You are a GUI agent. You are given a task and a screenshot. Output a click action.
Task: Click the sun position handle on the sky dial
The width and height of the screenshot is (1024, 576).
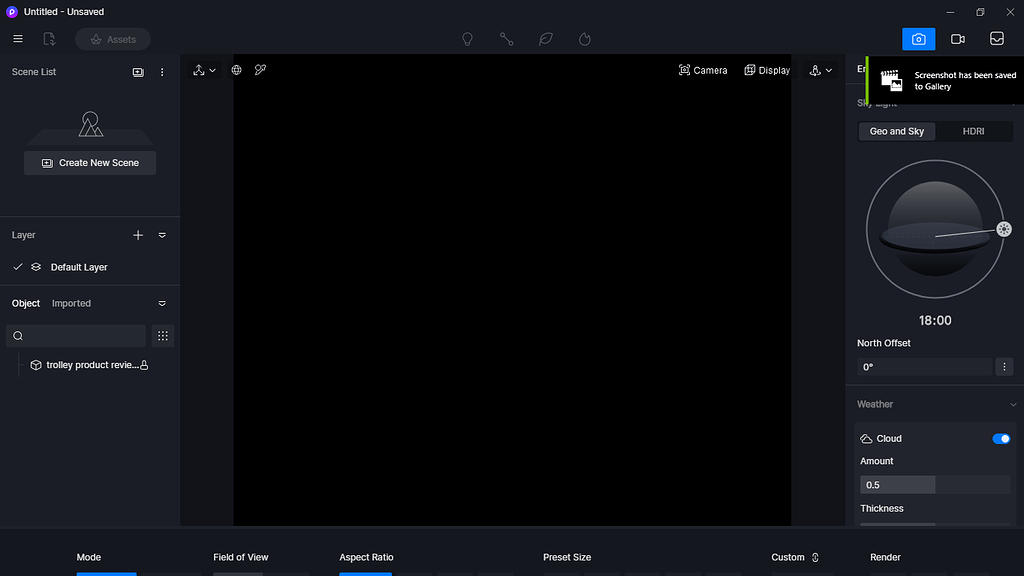coord(1003,229)
